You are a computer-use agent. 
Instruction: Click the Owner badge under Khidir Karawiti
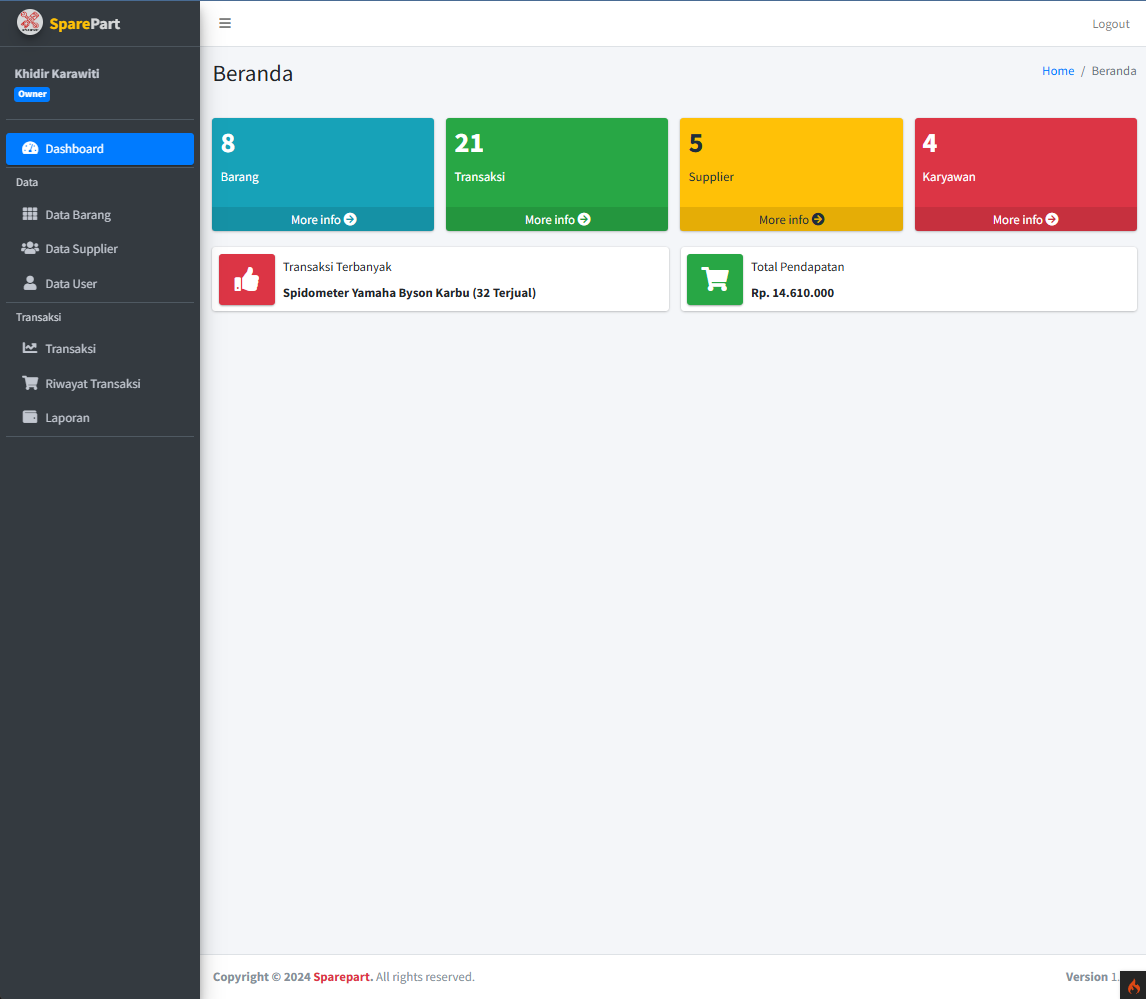pyautogui.click(x=32, y=93)
